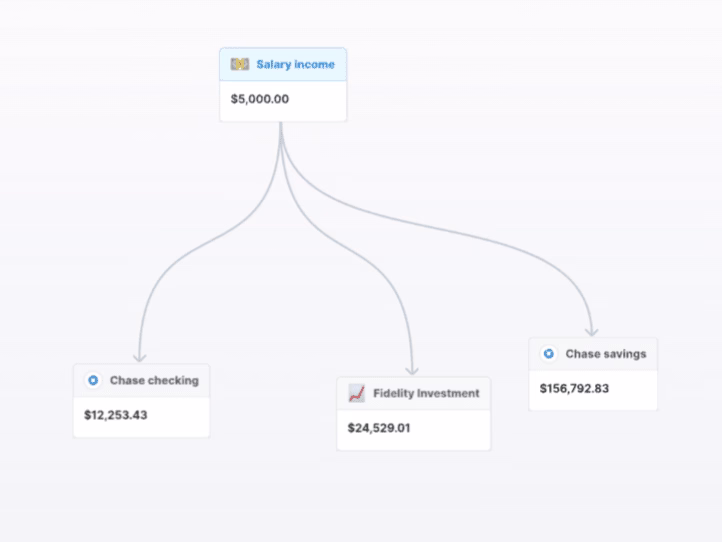Click the $12,253.43 checking balance
The image size is (722, 542).
[x=116, y=414]
